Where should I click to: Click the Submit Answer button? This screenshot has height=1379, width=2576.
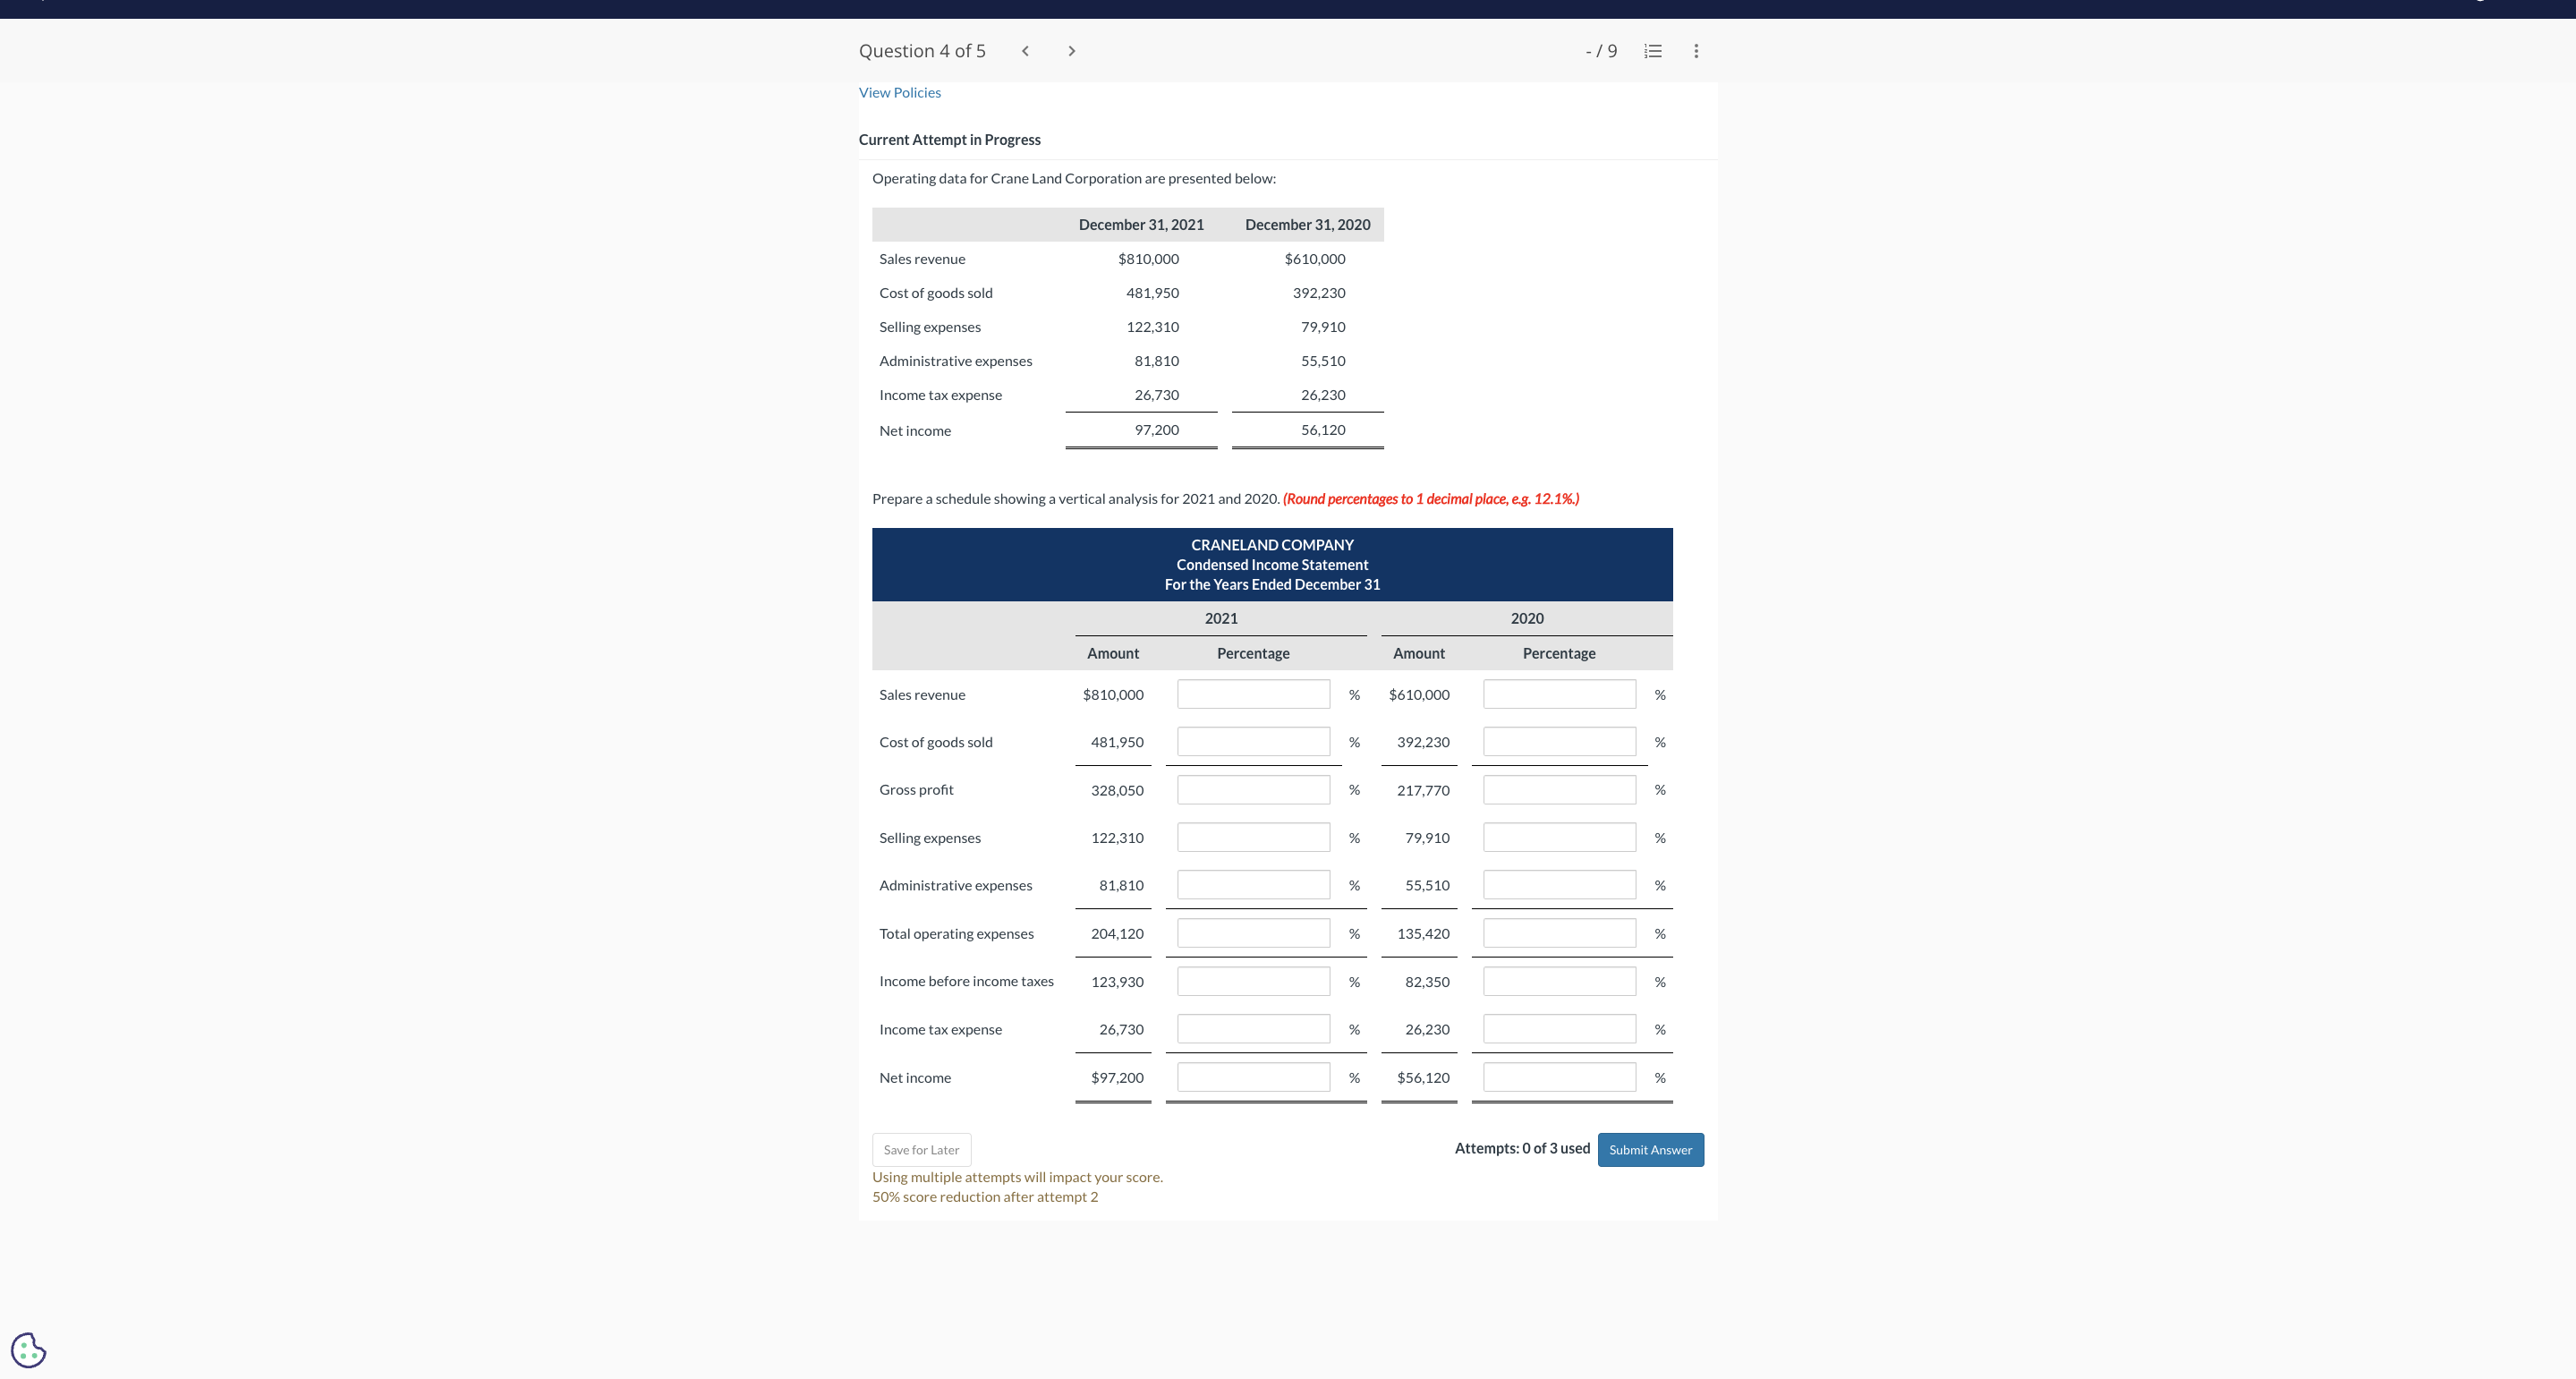pyautogui.click(x=1650, y=1149)
